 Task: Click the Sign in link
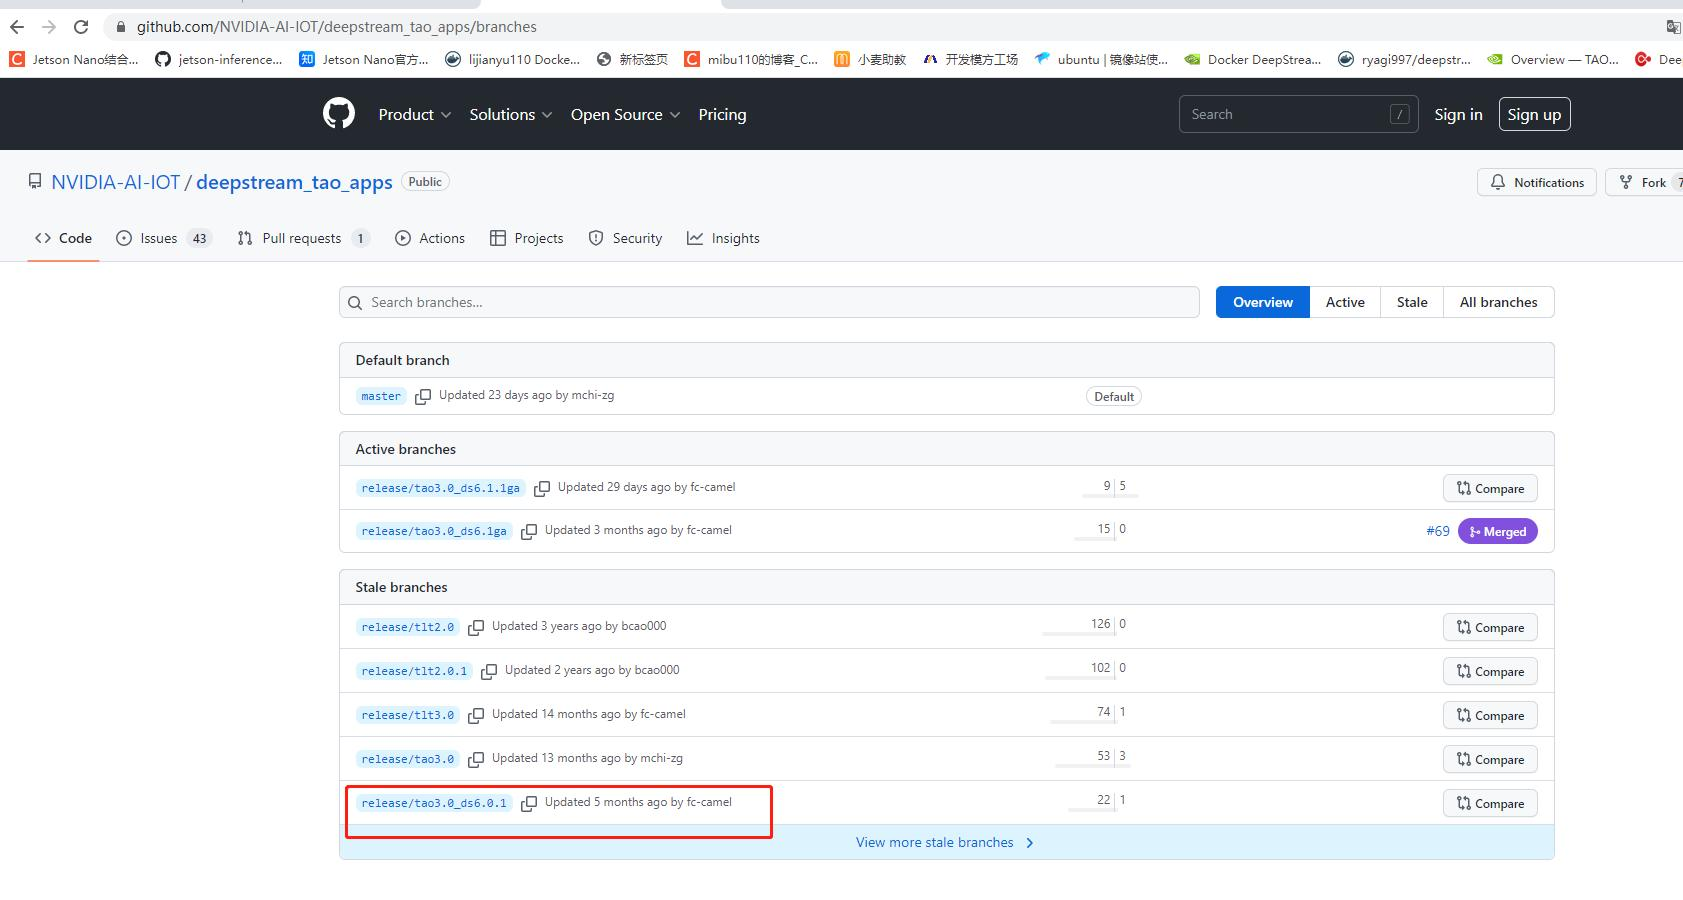tap(1458, 115)
